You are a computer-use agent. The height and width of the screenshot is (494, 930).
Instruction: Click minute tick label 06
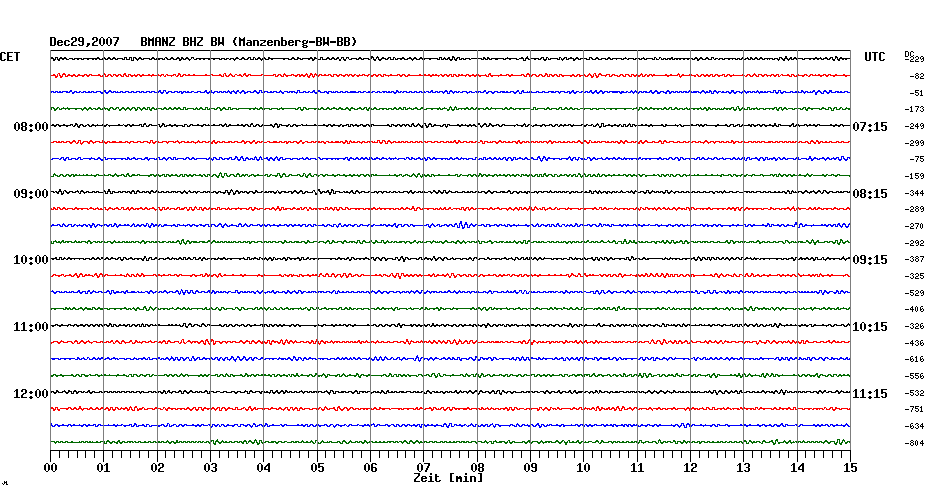coord(371,468)
